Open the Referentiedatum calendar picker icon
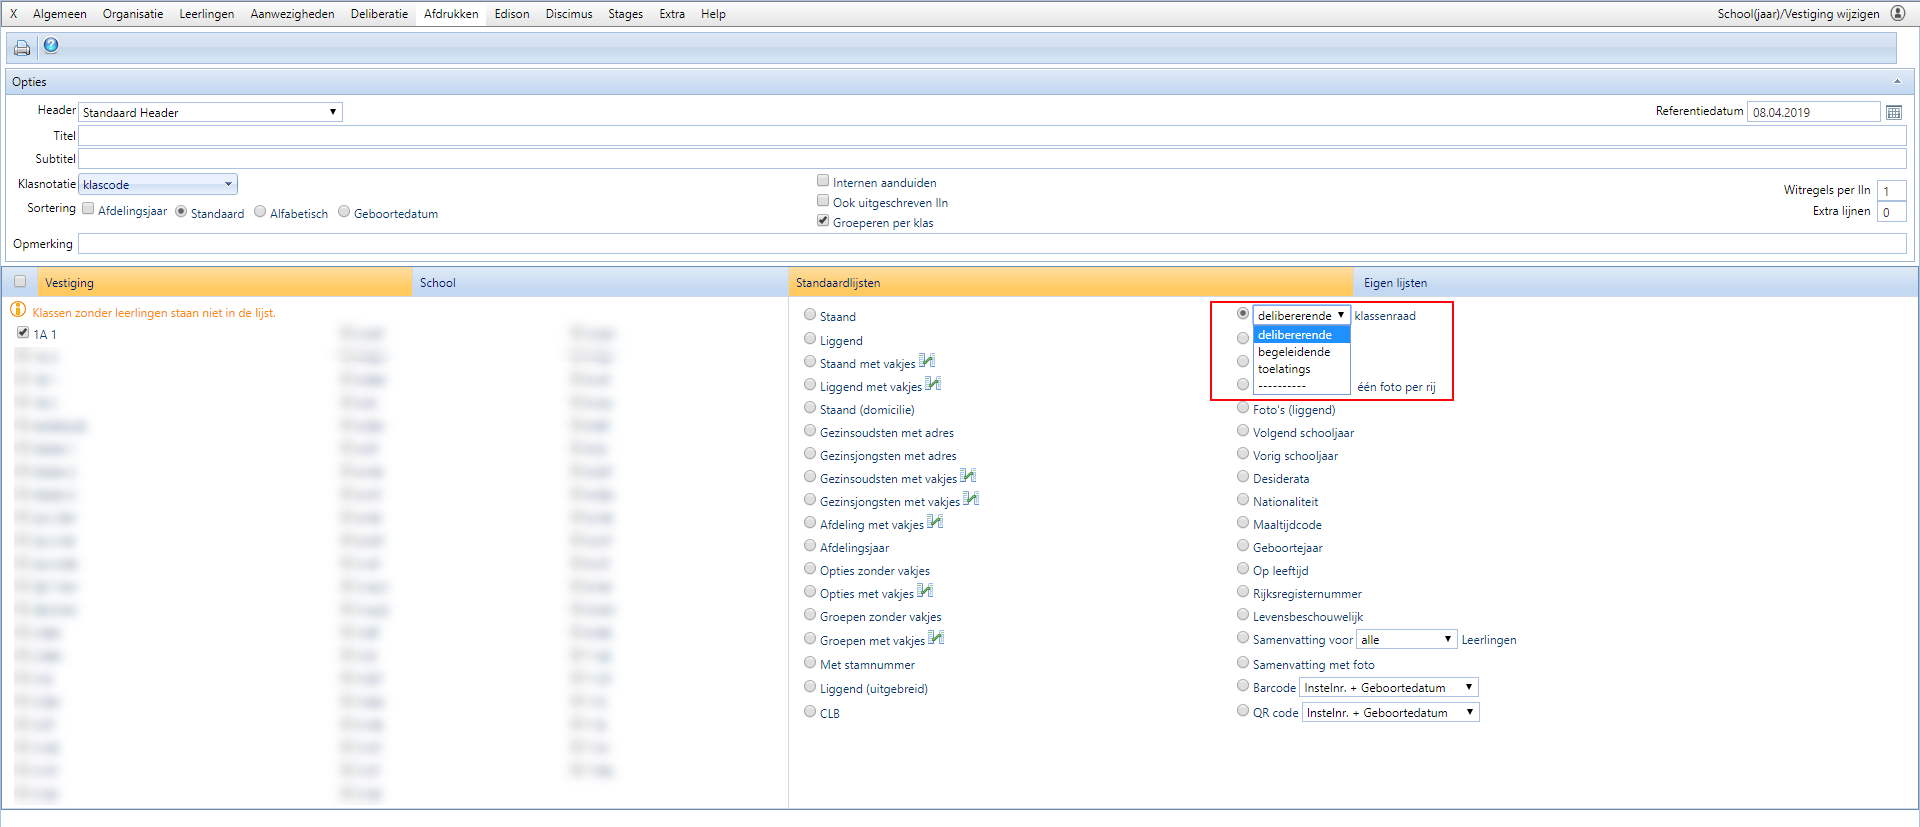 tap(1893, 112)
